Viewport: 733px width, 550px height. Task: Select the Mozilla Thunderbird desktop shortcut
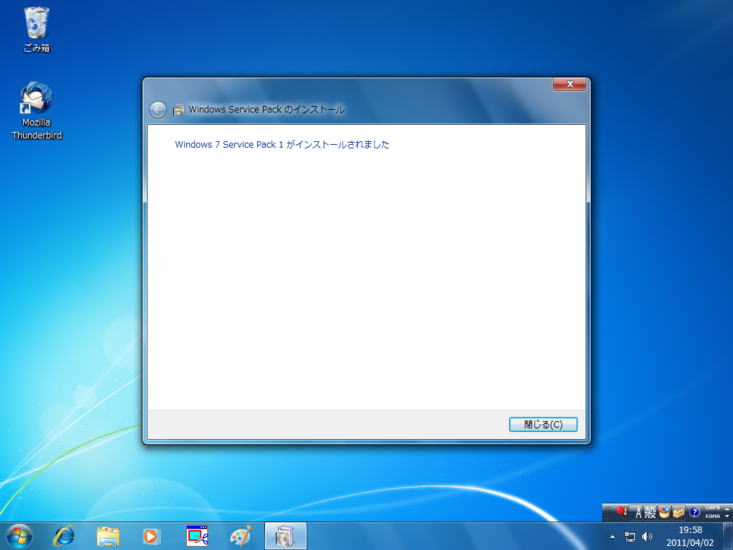coord(36,111)
